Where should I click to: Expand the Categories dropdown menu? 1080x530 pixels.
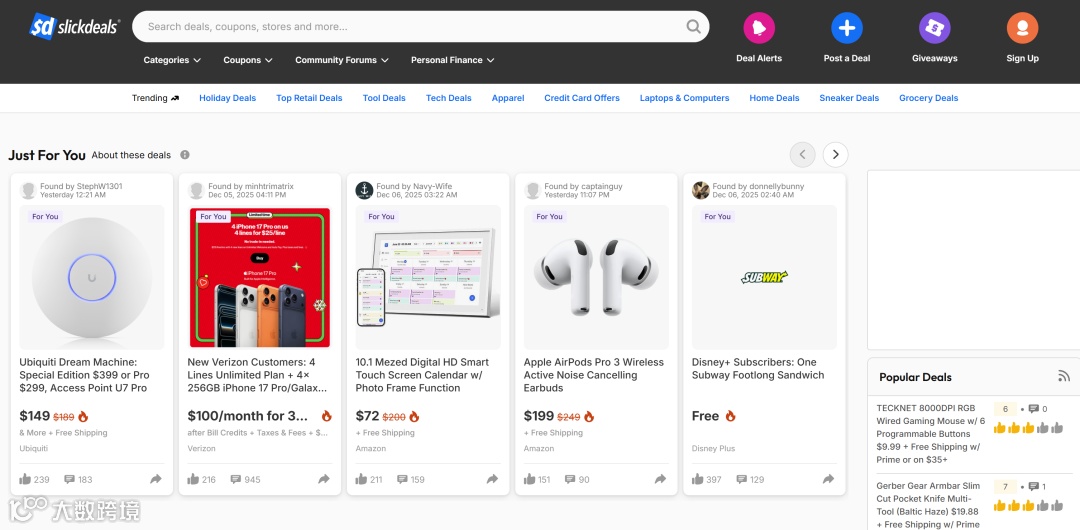click(172, 60)
